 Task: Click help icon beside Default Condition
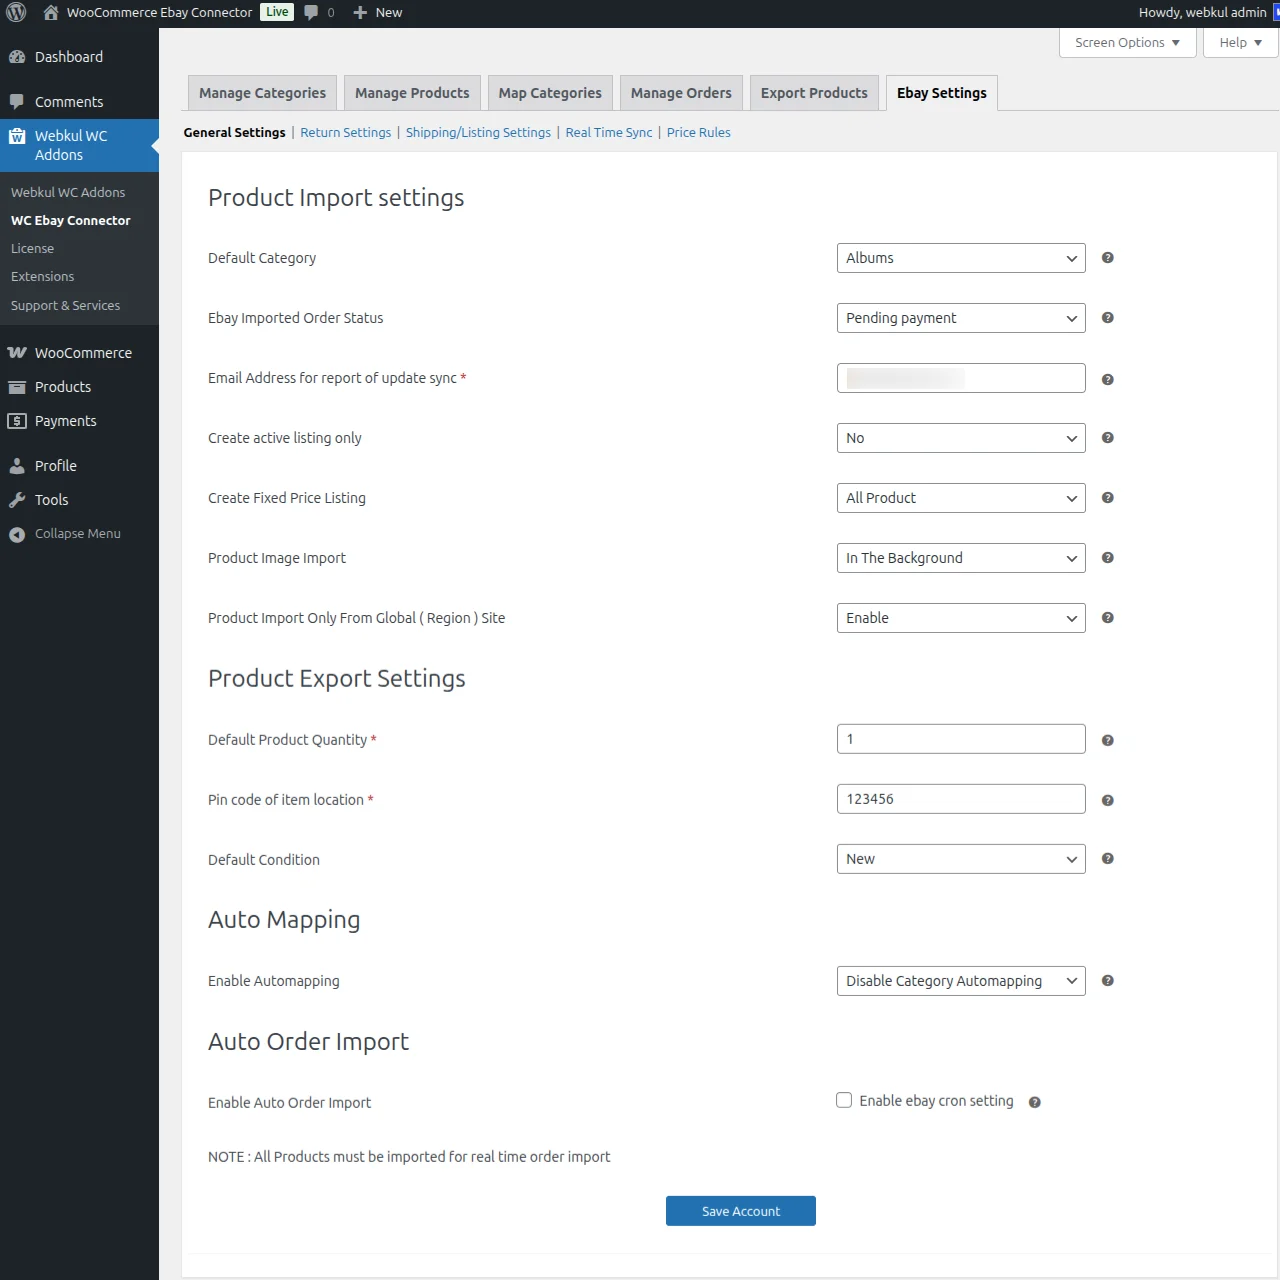1108,859
